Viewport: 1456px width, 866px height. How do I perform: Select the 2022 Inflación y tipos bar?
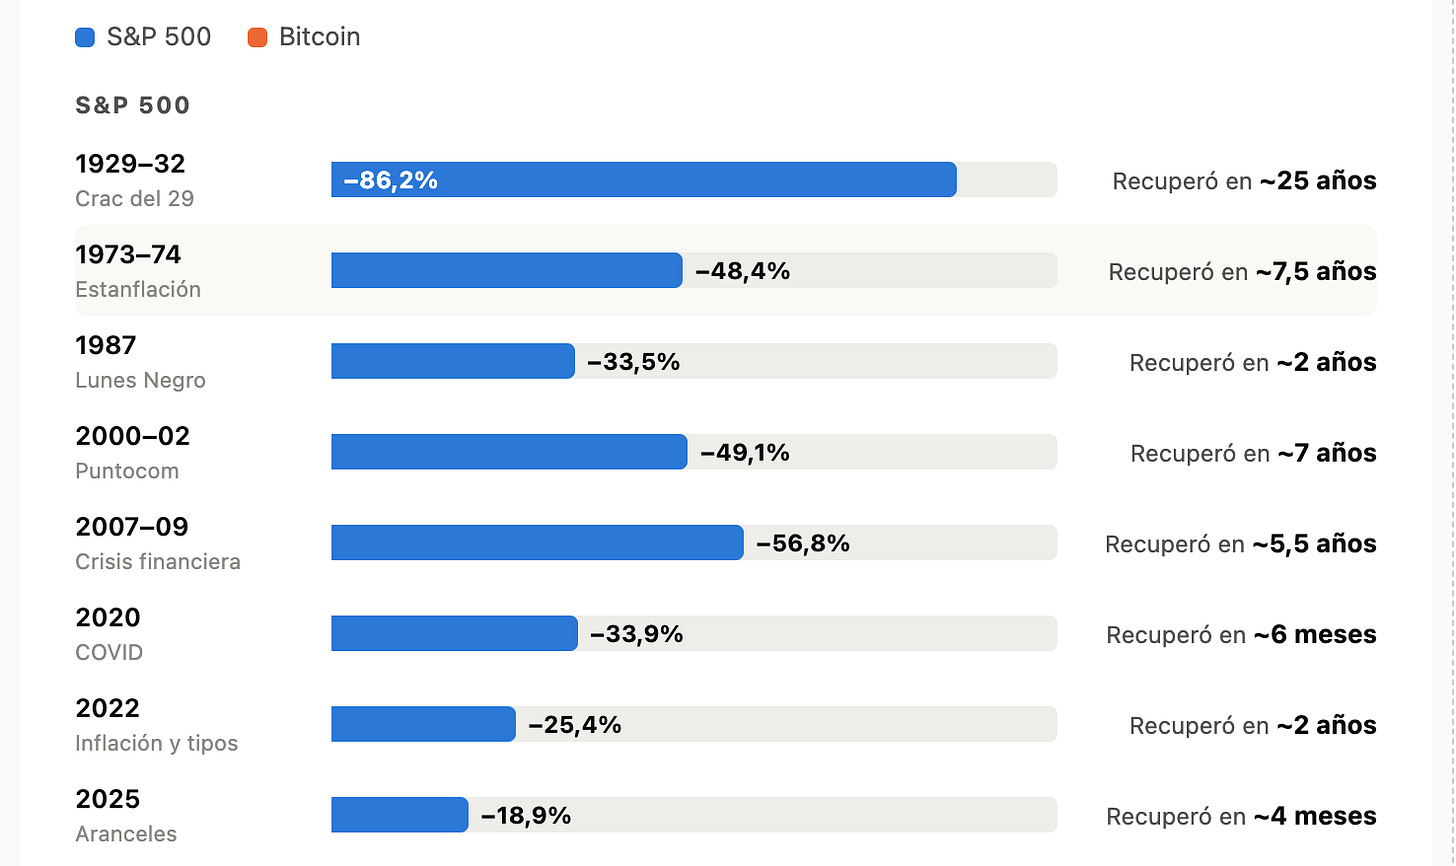(x=424, y=724)
